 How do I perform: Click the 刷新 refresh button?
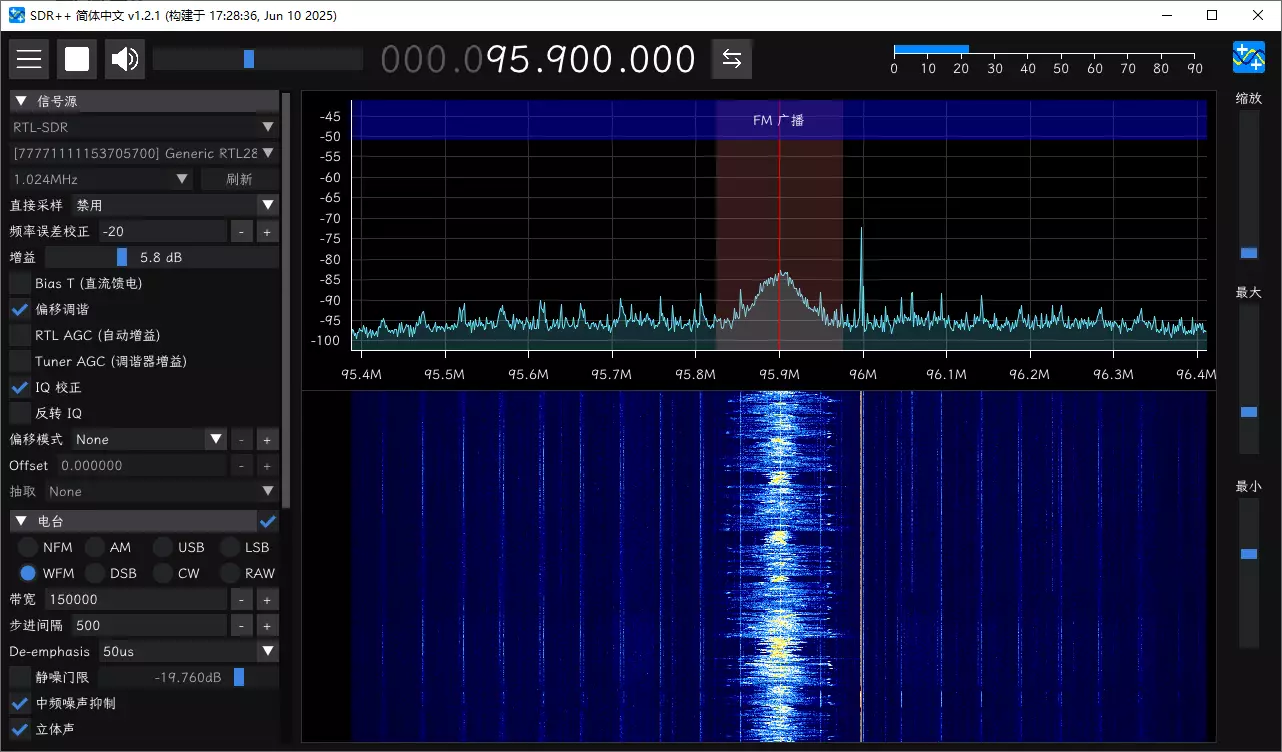tap(239, 179)
